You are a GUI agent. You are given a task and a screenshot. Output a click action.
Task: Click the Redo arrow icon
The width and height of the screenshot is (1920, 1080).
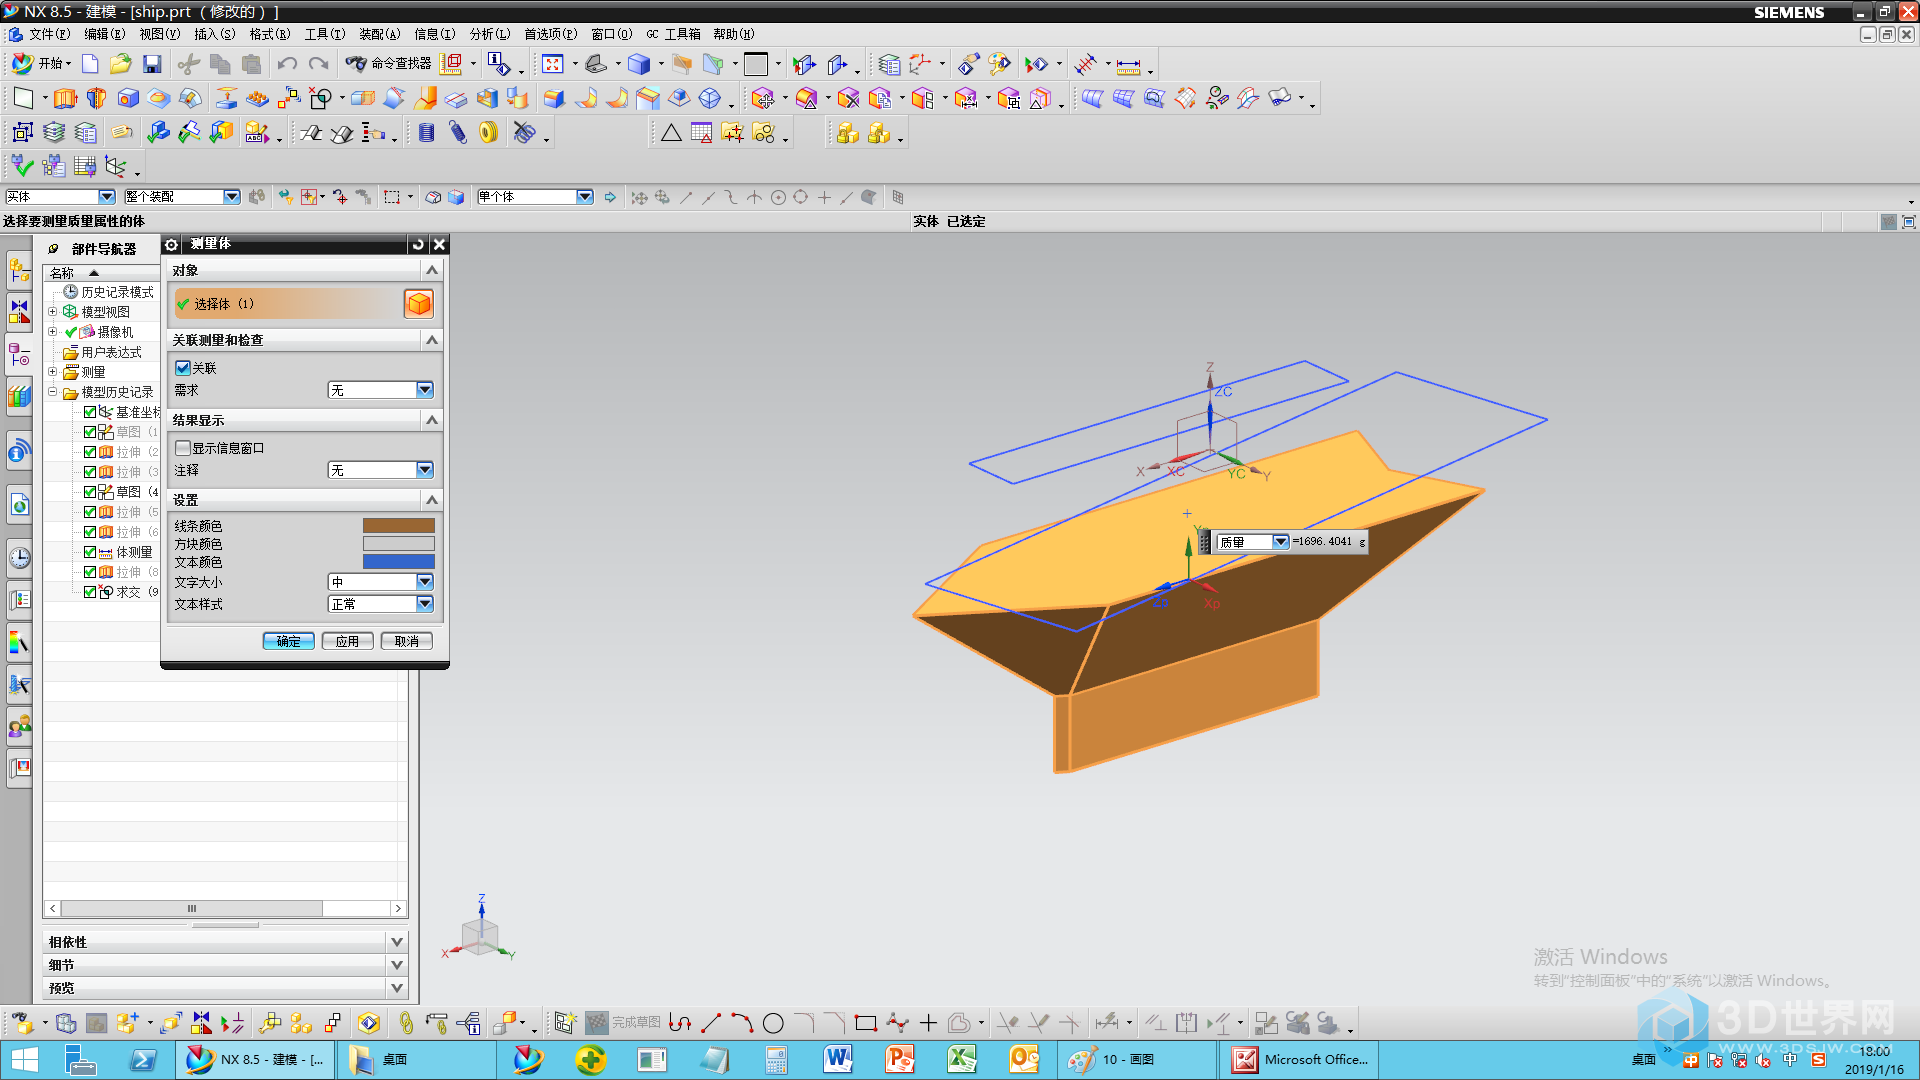pyautogui.click(x=318, y=64)
